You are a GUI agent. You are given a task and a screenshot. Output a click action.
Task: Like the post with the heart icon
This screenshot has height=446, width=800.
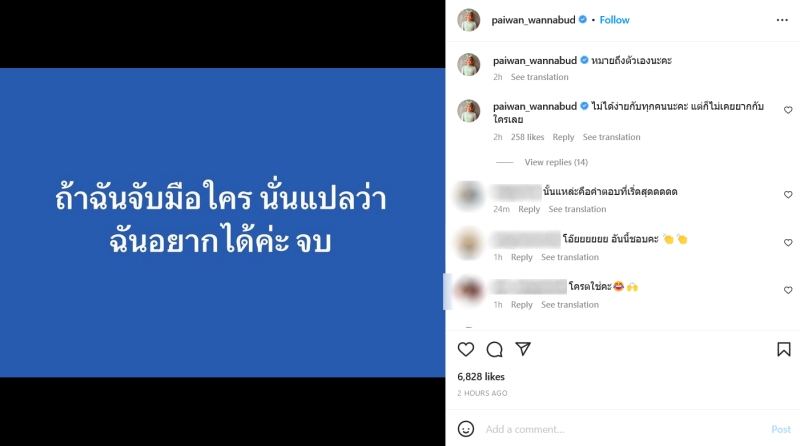click(465, 350)
